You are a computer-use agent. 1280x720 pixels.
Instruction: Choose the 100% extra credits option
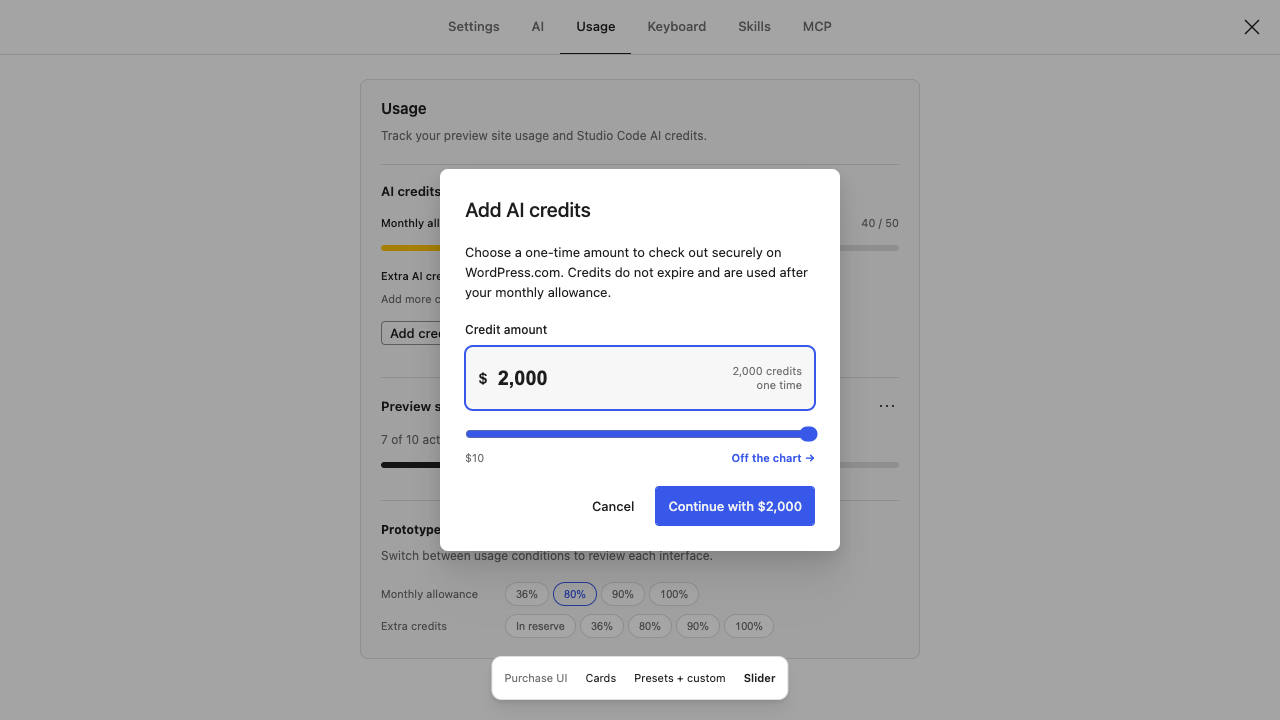749,626
